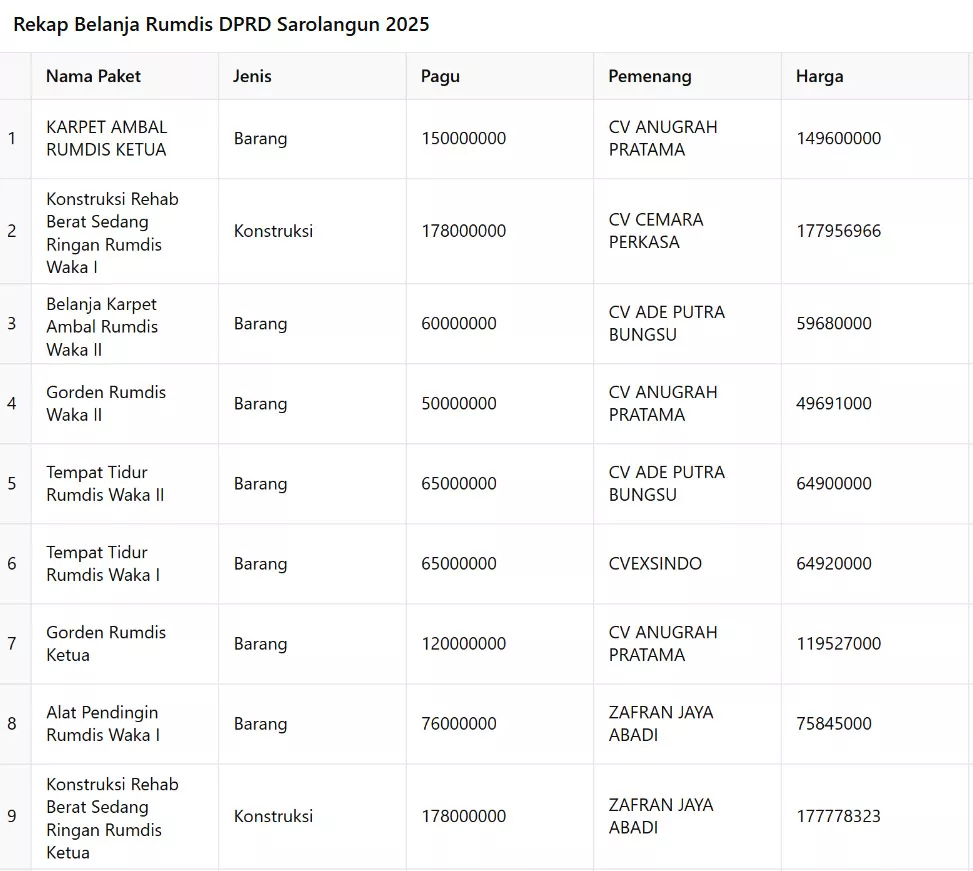Select the Konstruksi type cell in row 2
Image resolution: width=973 pixels, height=871 pixels.
pos(273,231)
